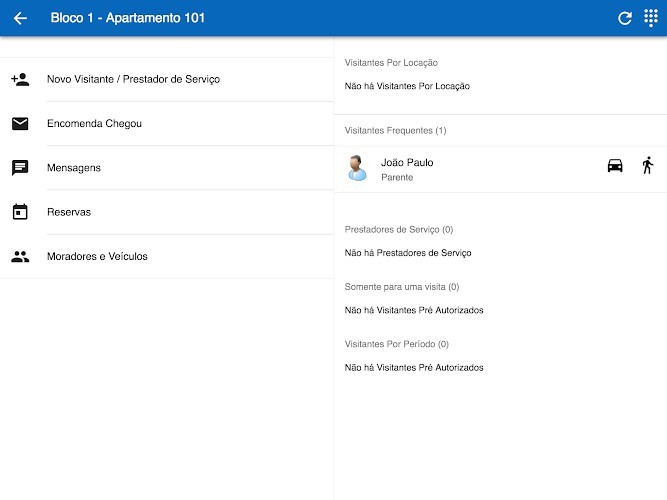This screenshot has width=667, height=500.
Task: Go back using the arrow icon
Action: coord(20,18)
